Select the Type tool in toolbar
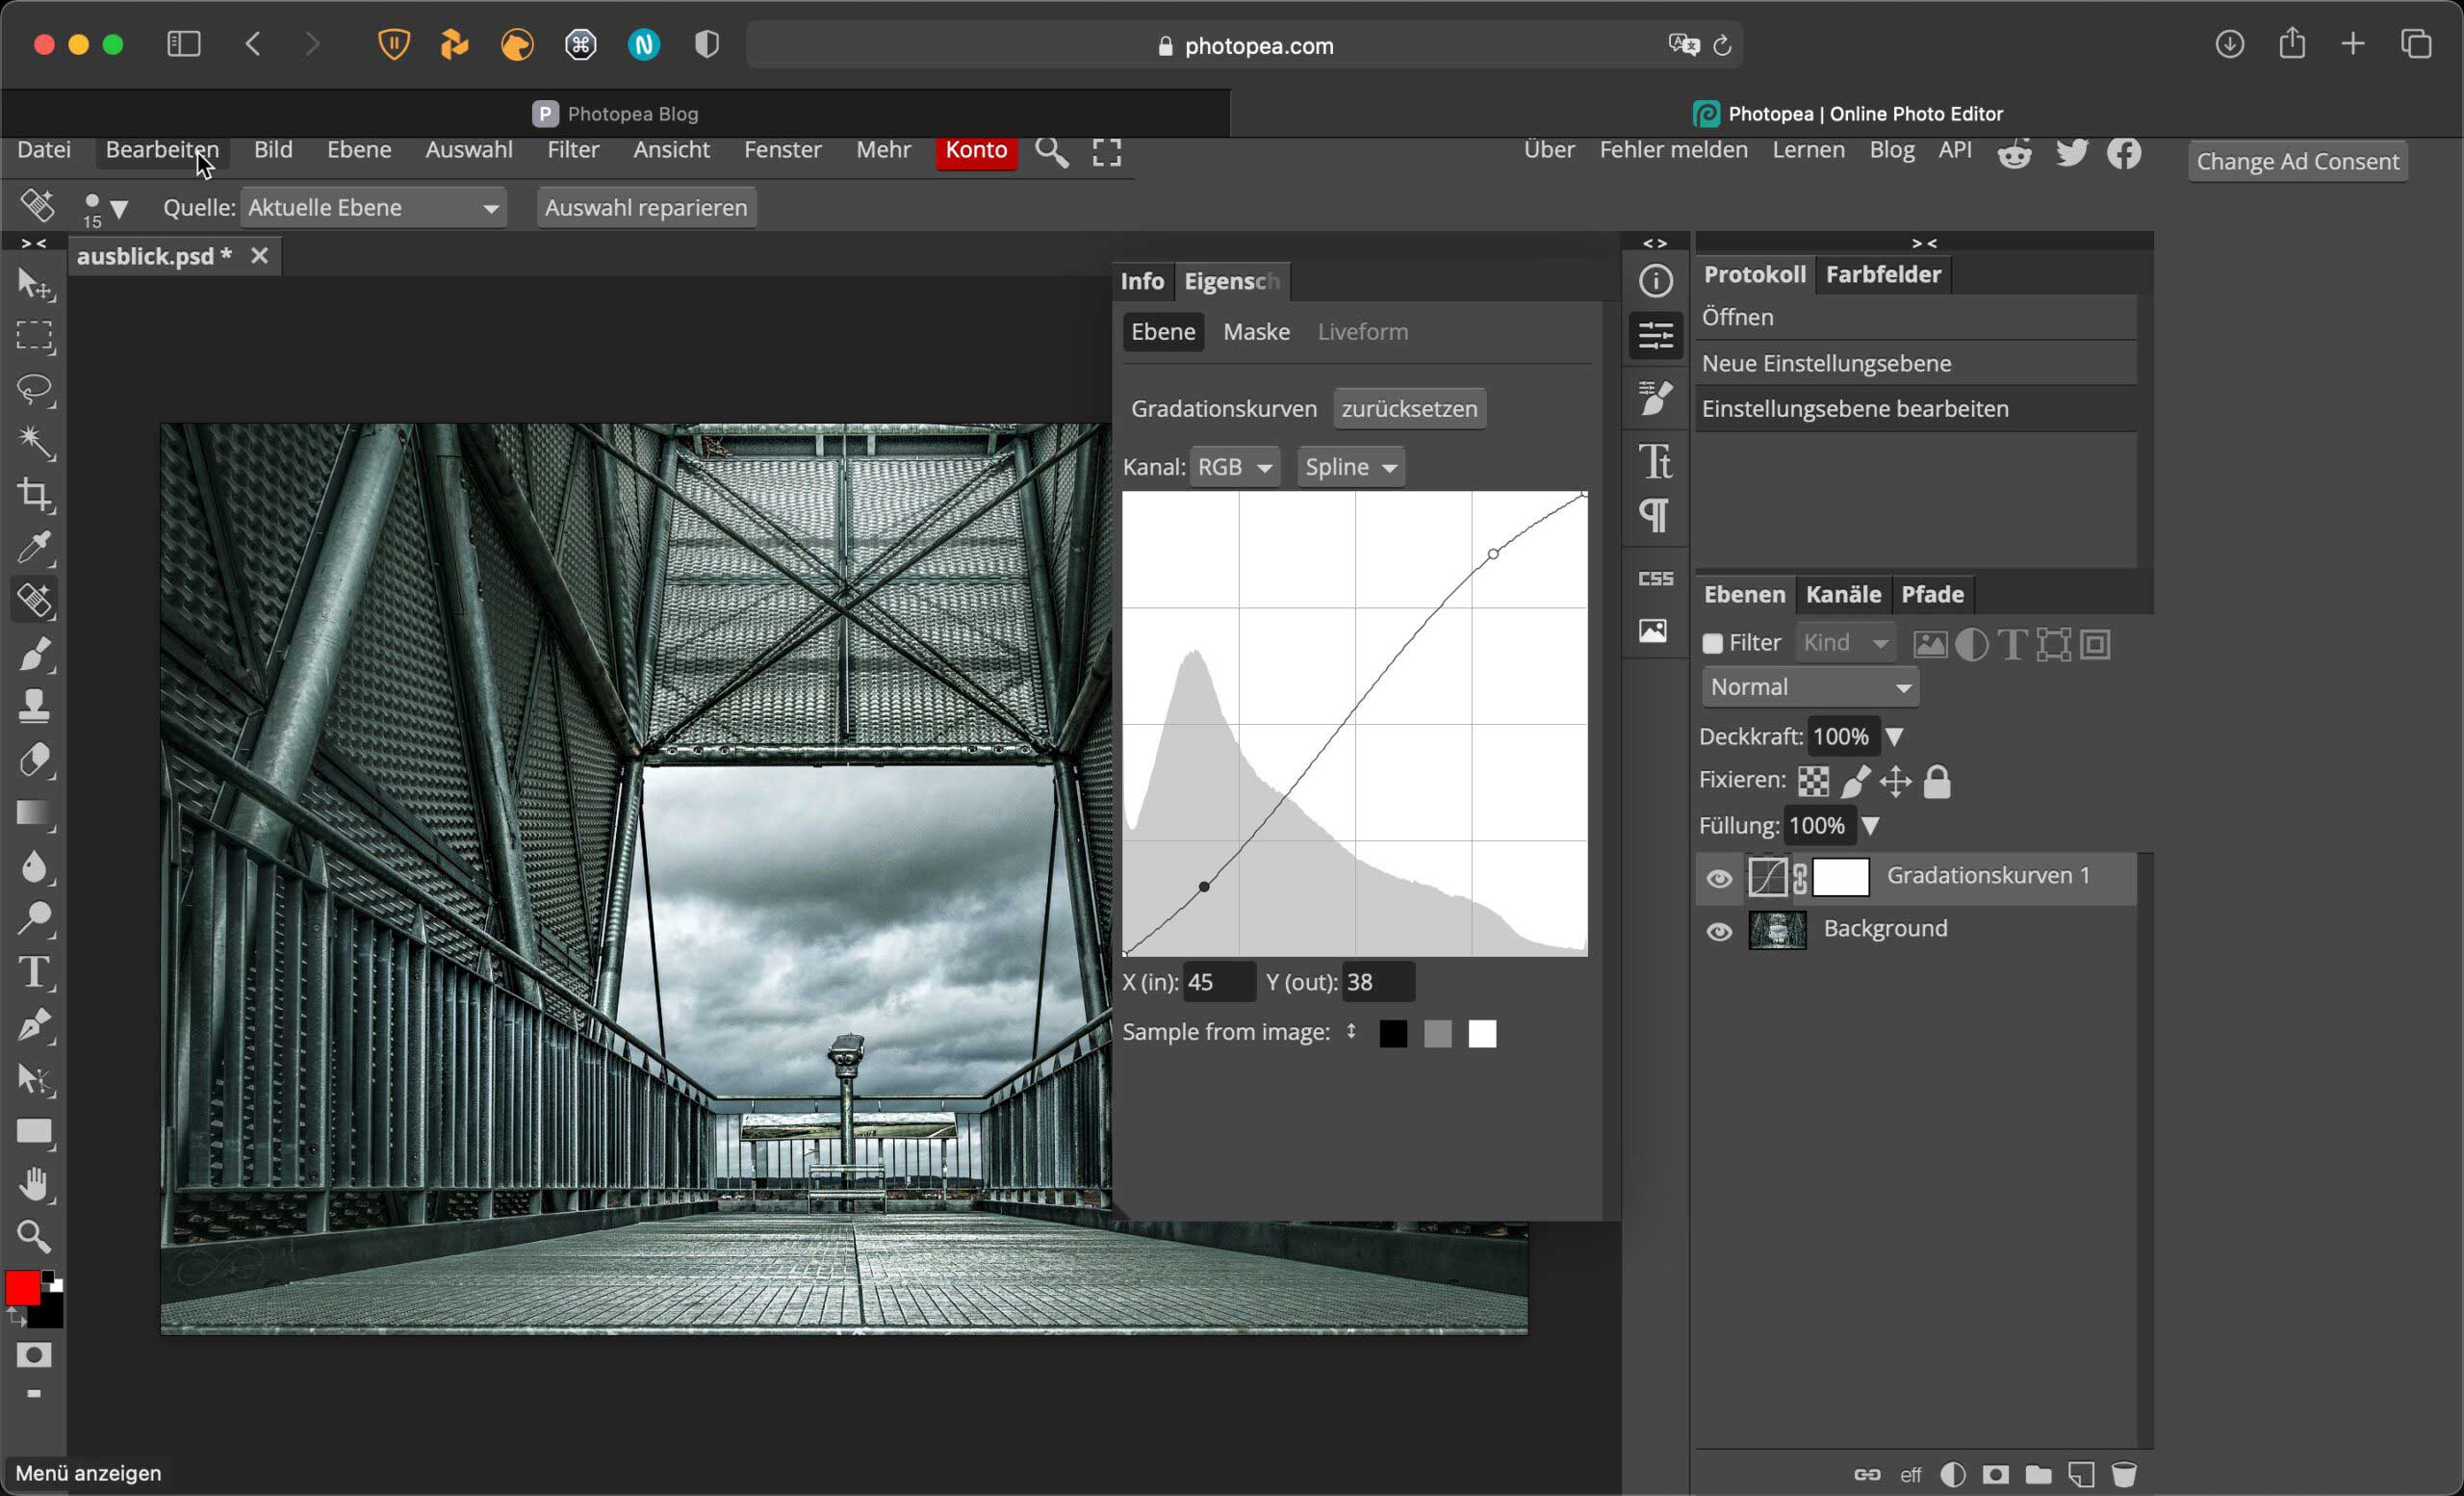The height and width of the screenshot is (1496, 2464). point(35,972)
